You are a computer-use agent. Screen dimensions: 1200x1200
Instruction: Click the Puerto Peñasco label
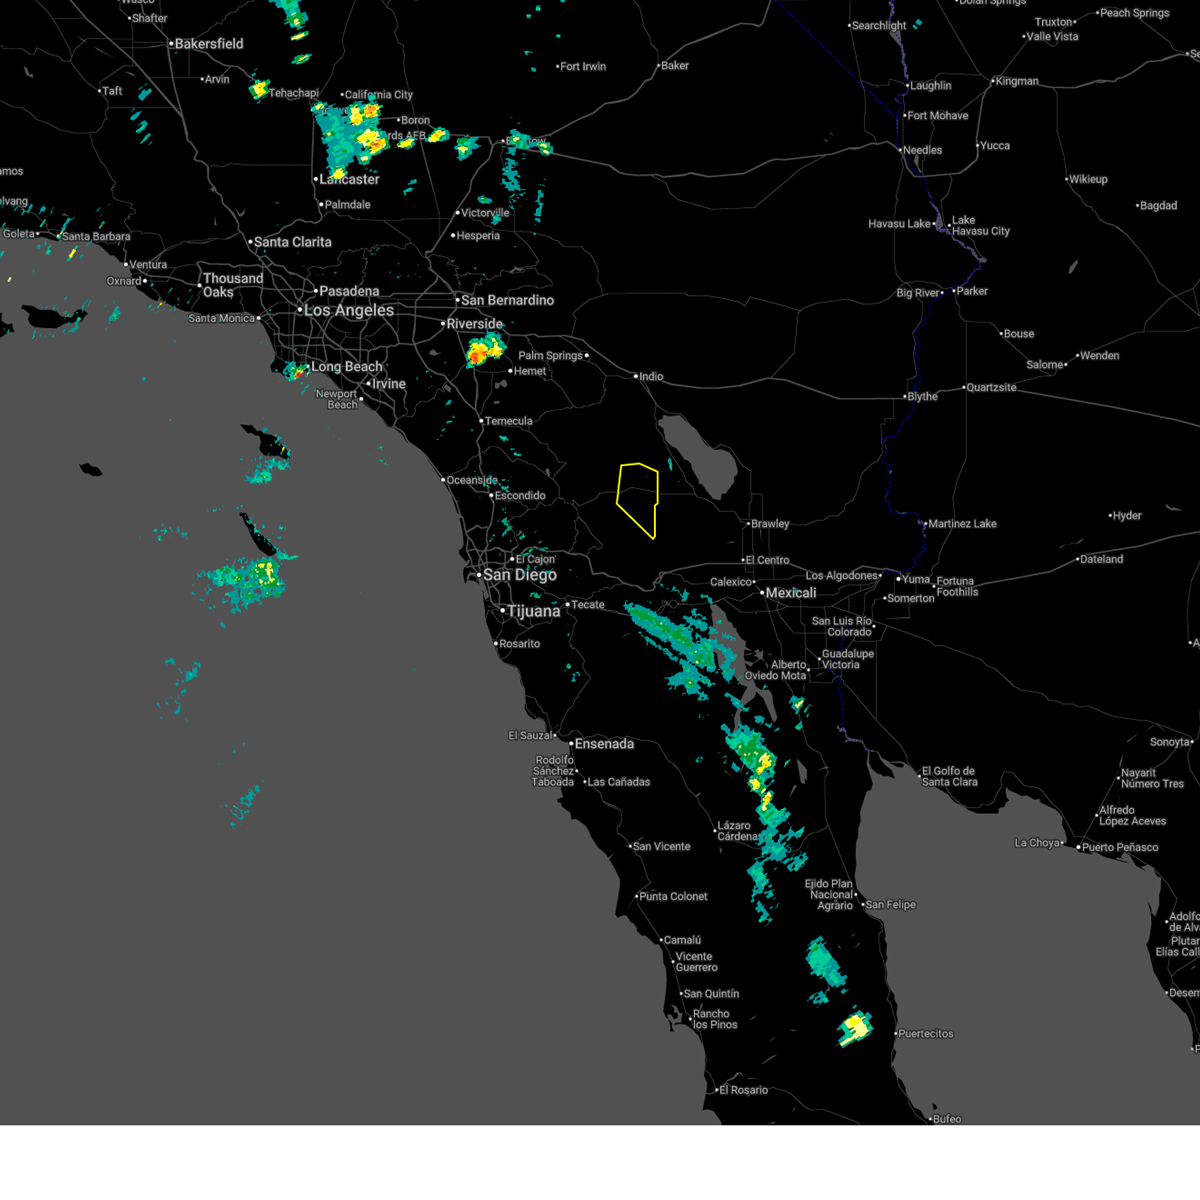(1120, 848)
